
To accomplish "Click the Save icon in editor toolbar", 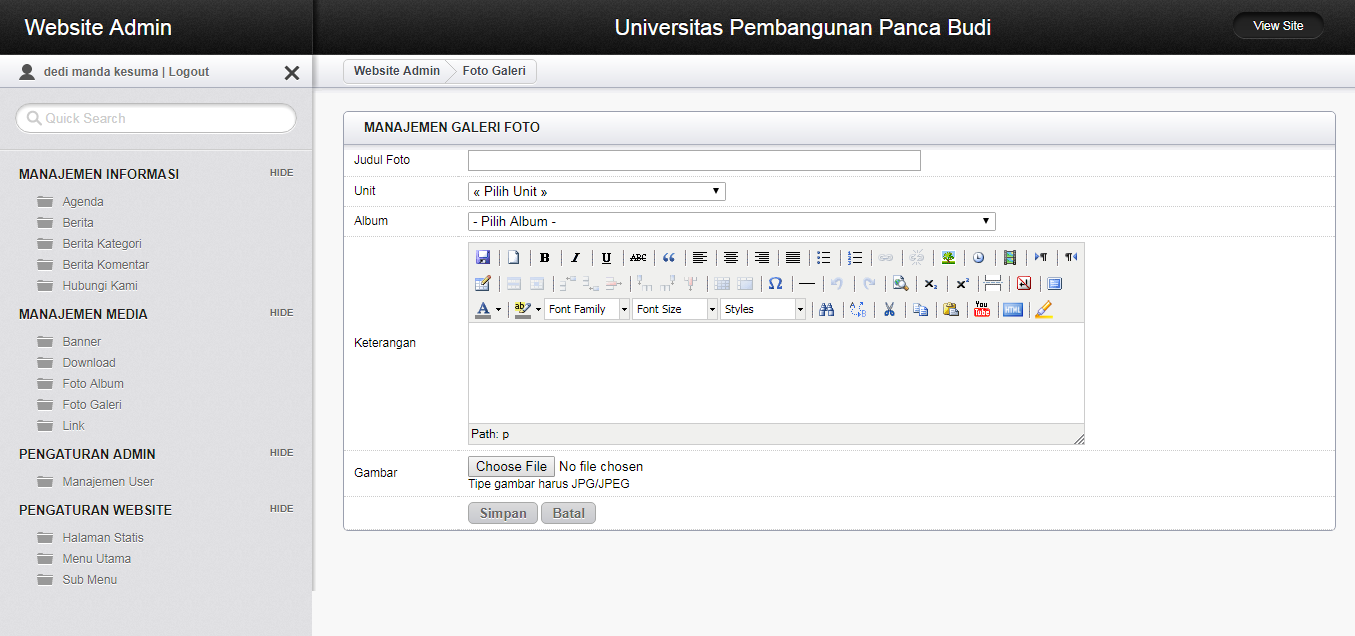I will tap(483, 257).
